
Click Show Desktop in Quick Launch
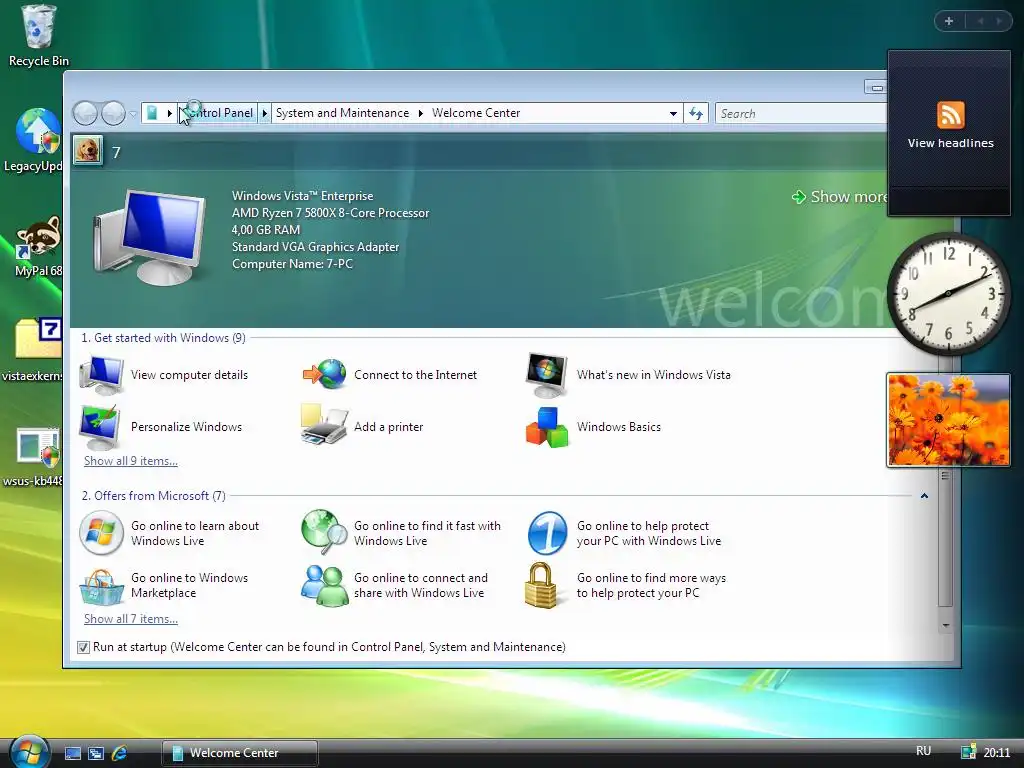tap(73, 753)
